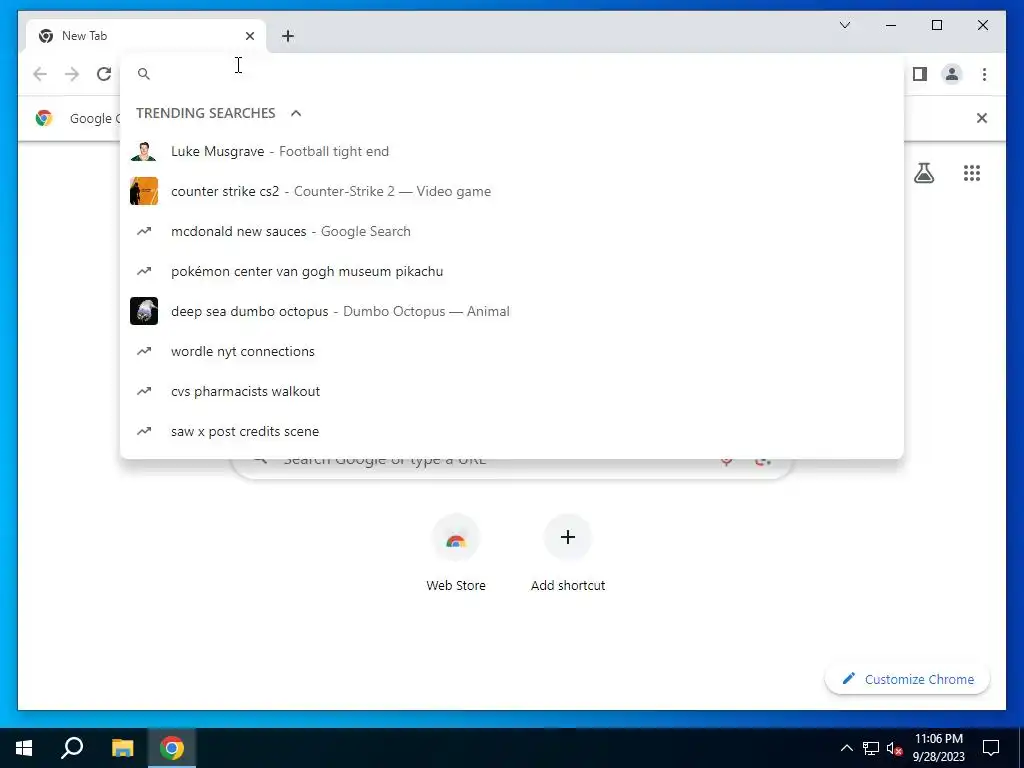Viewport: 1024px width, 768px height.
Task: Pick the wordle nyt connections suggestion
Action: [x=512, y=351]
